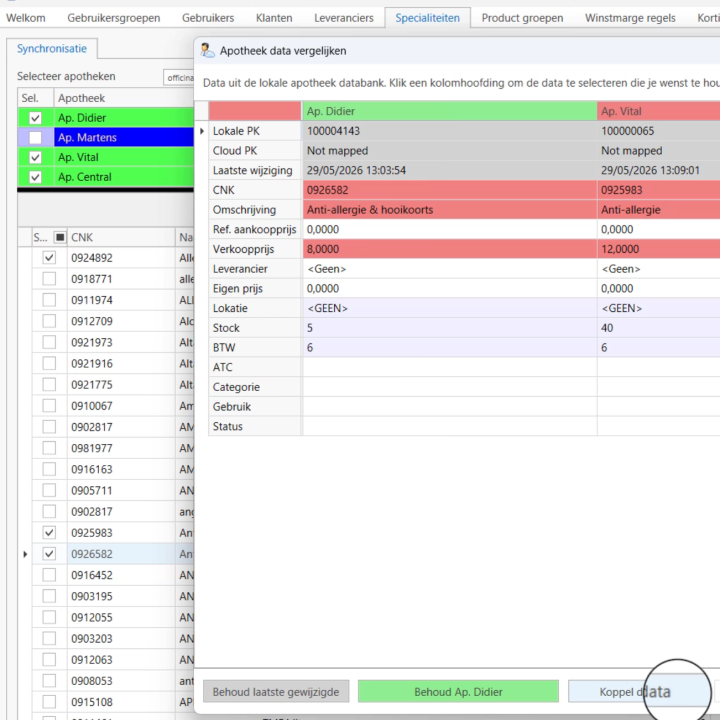Click Lokatie <GEEN> cell under Ap. Didier

450,308
